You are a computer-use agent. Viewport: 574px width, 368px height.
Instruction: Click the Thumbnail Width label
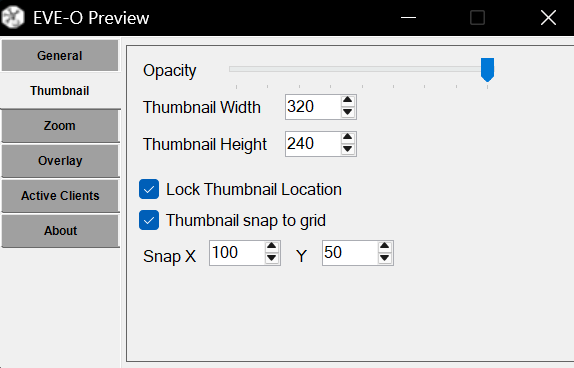click(202, 107)
